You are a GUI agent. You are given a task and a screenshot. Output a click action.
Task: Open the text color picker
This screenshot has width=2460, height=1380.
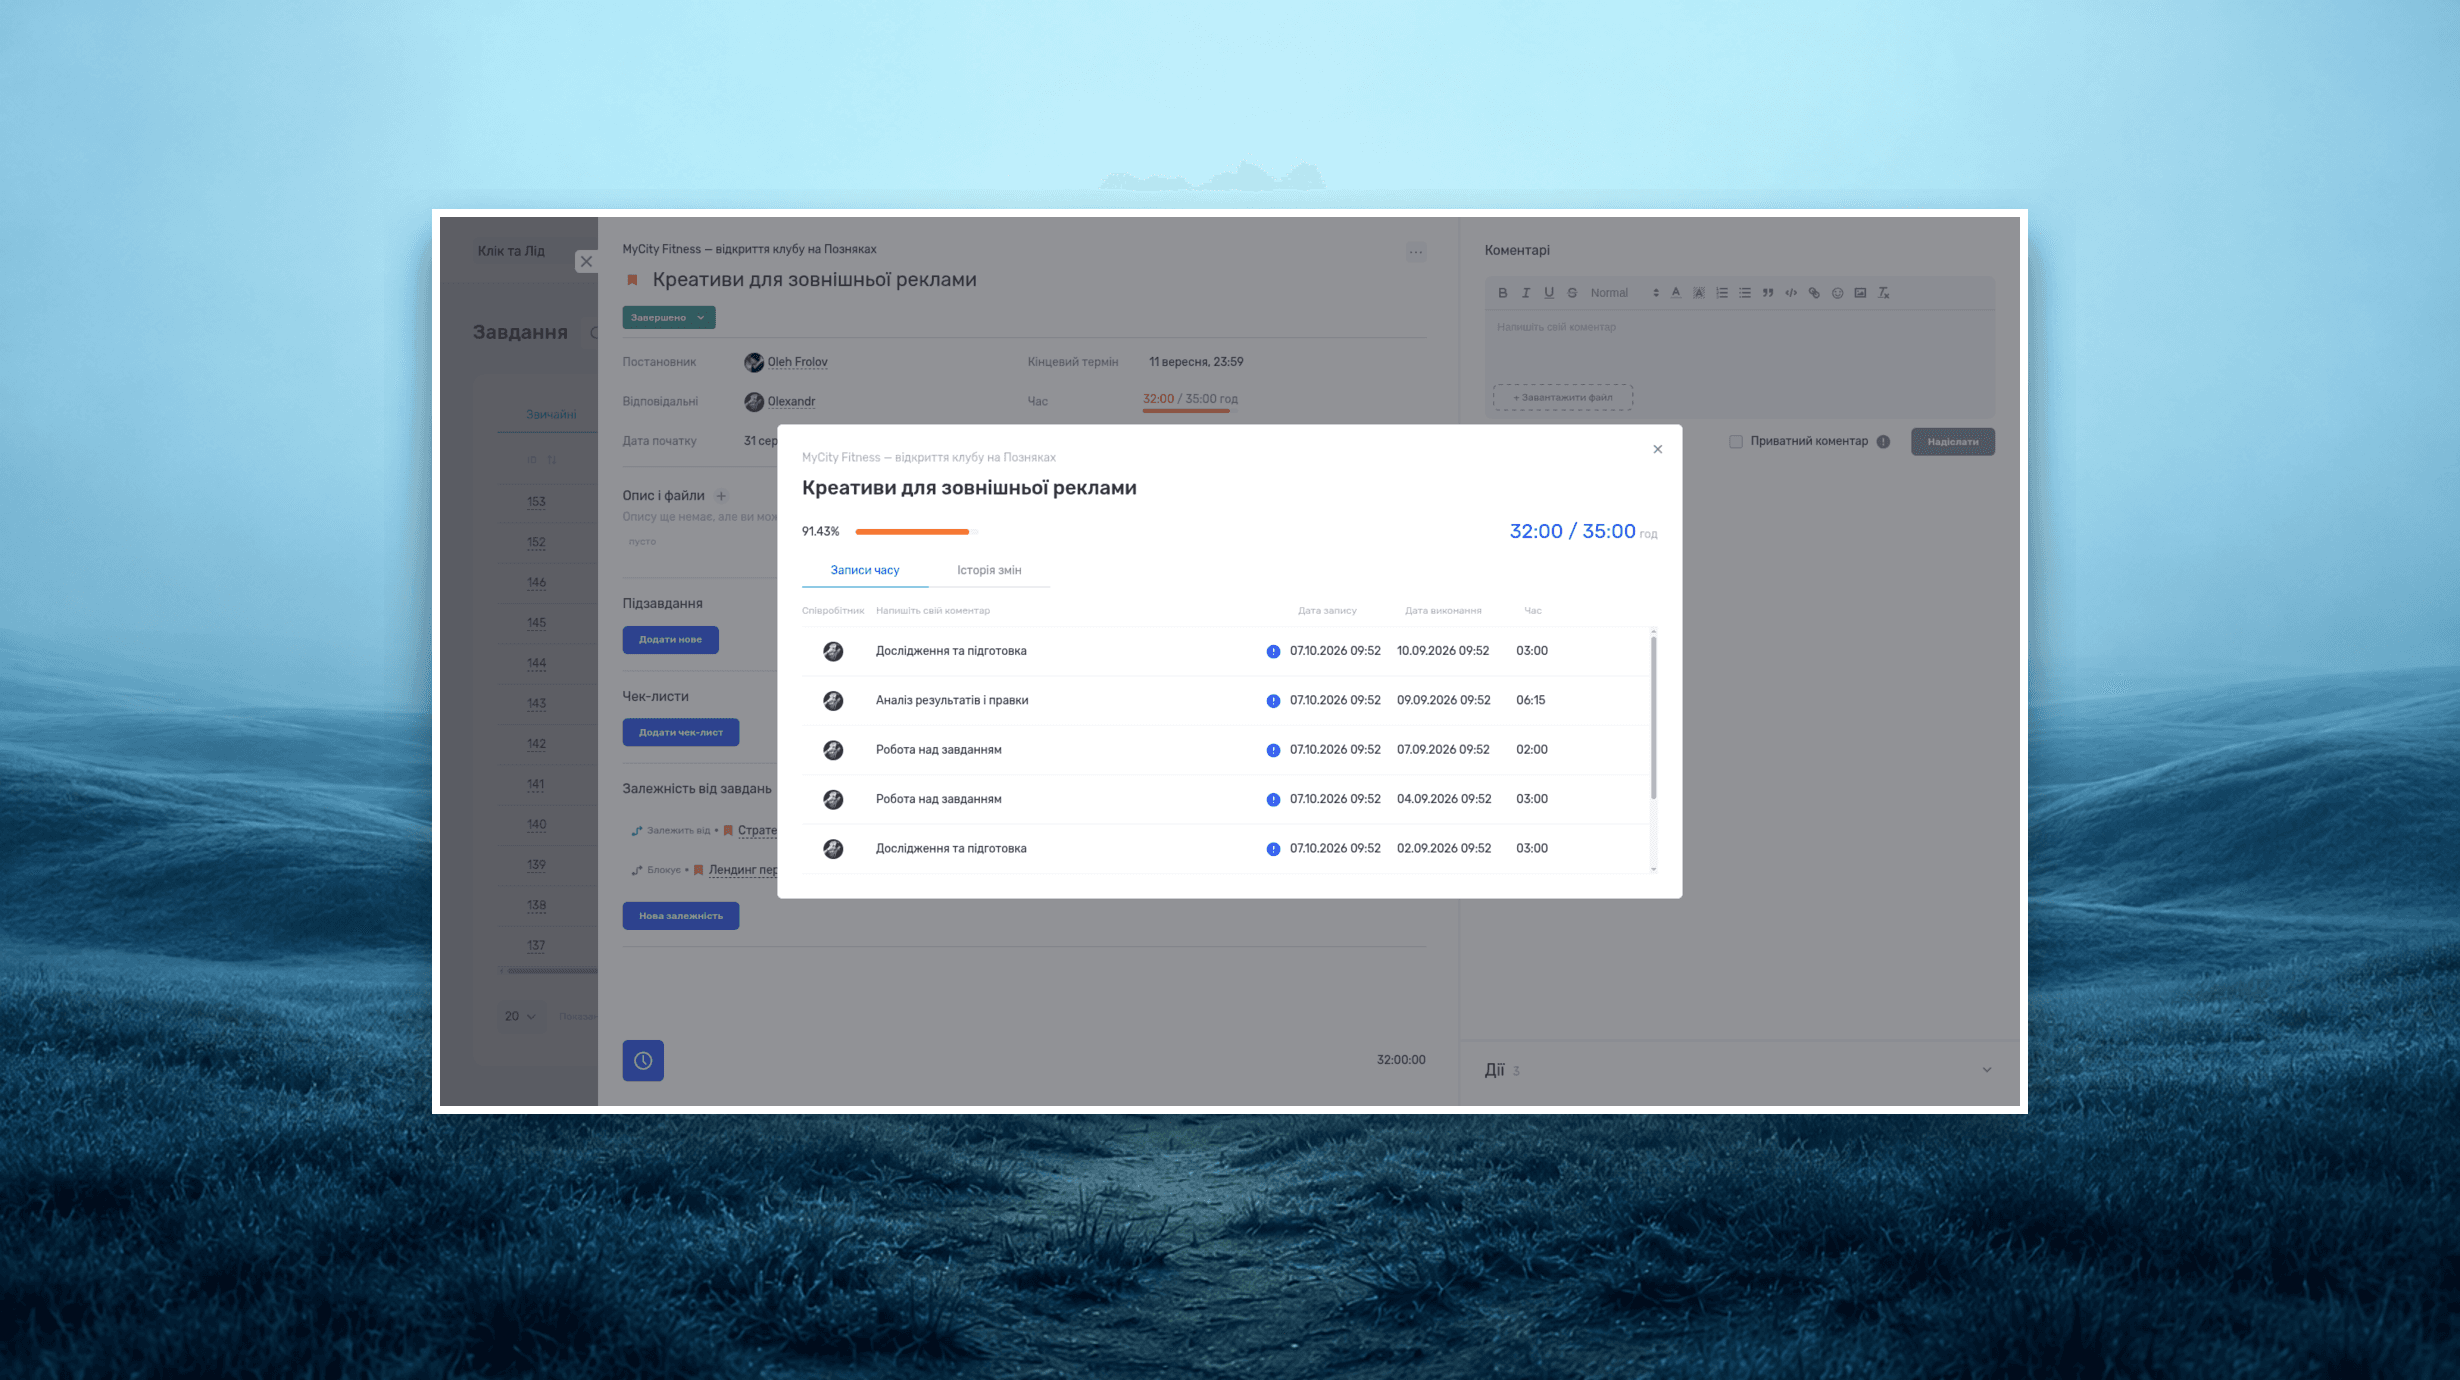tap(1676, 293)
